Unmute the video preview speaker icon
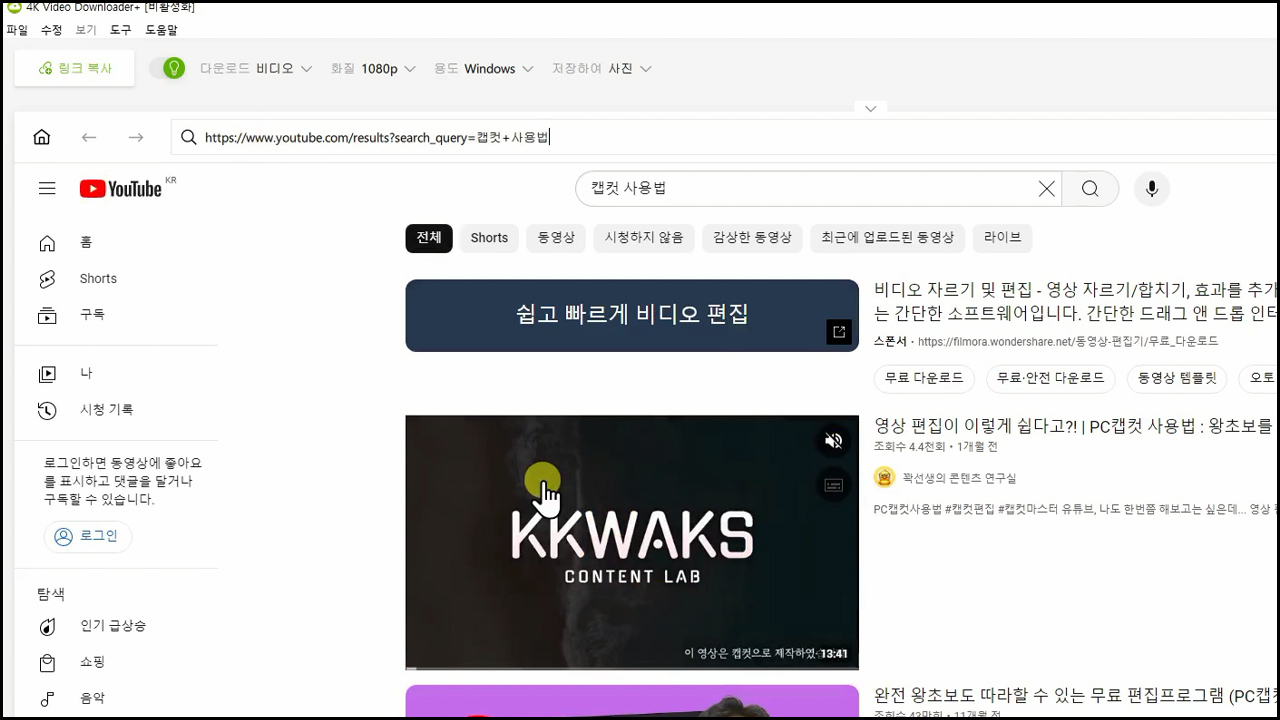Screen dimensions: 1280x720 point(833,441)
